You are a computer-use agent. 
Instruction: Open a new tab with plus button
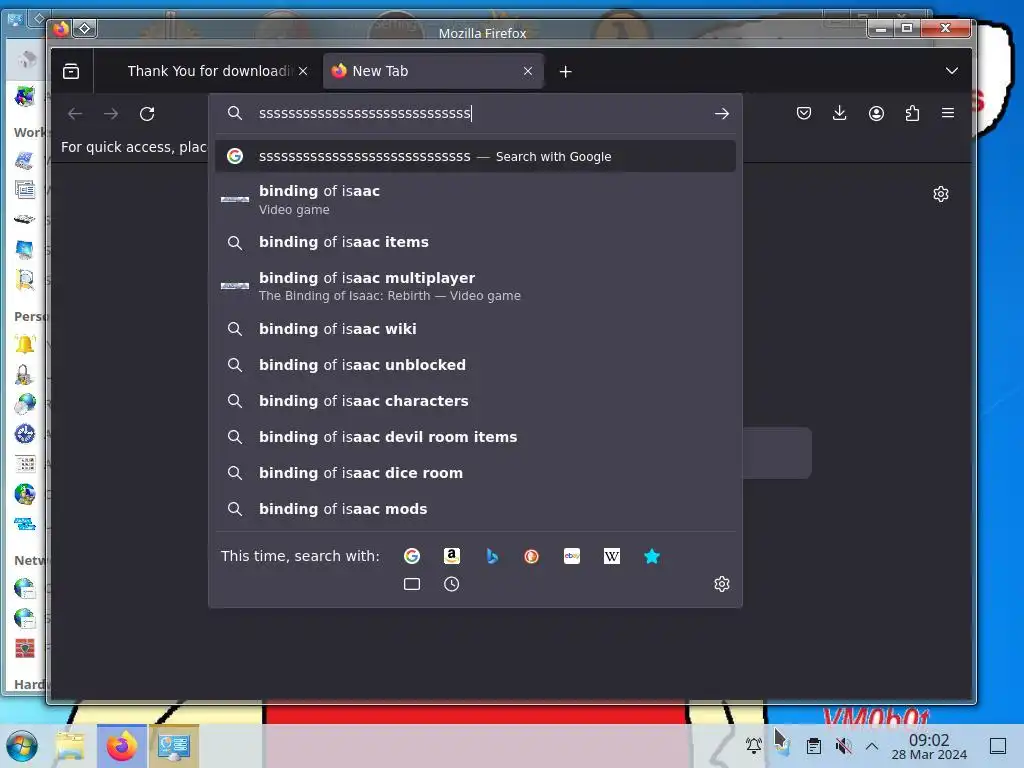click(566, 71)
